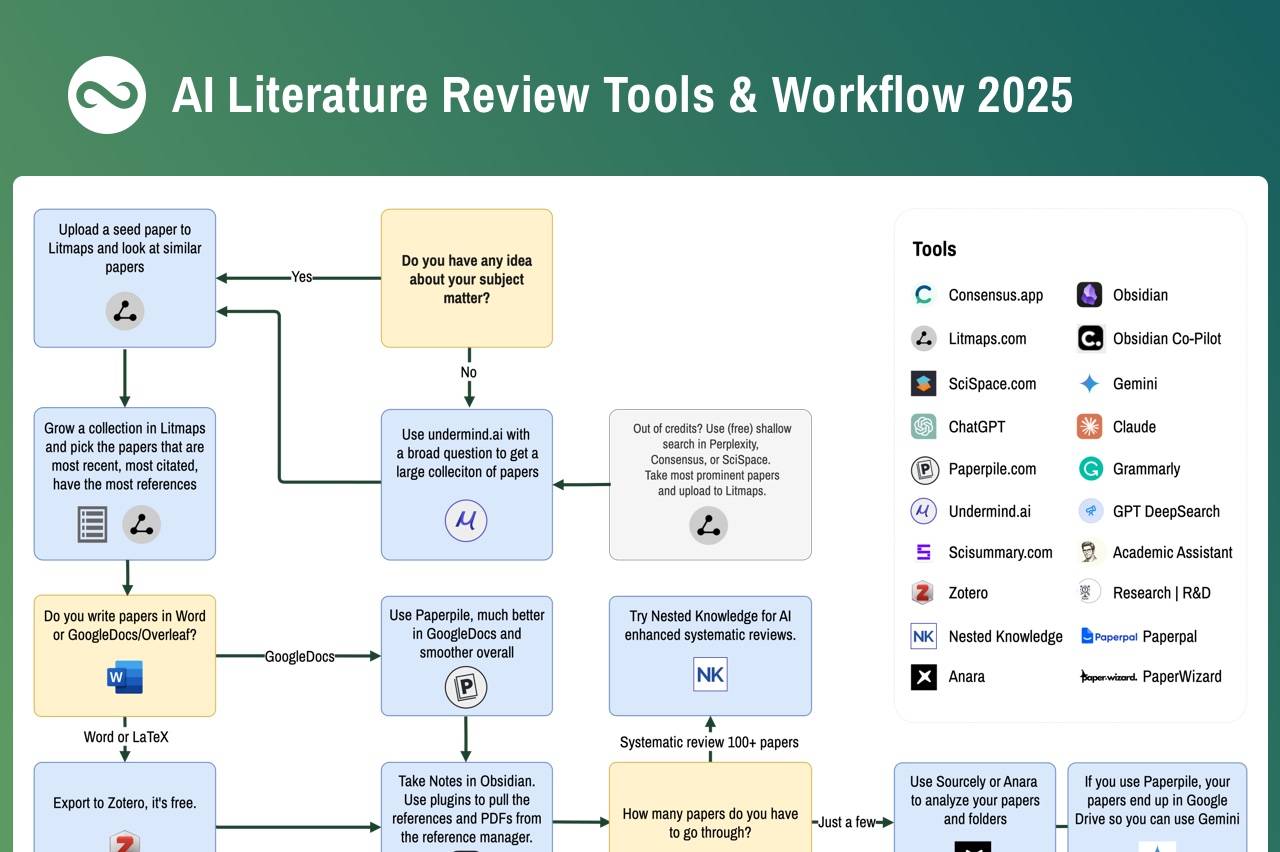1280x852 pixels.
Task: Click the 'Systematic review 100+ papers' label
Action: [709, 742]
